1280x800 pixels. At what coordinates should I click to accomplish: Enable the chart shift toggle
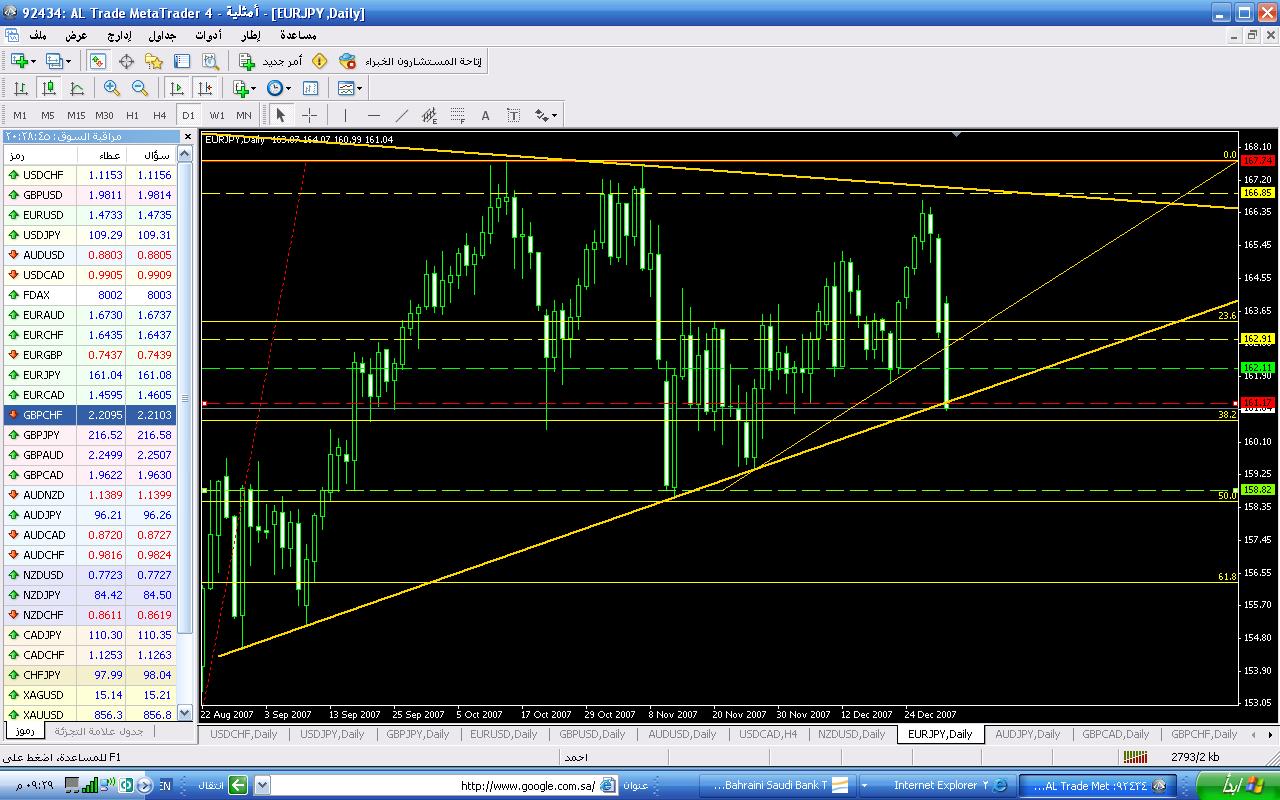coord(205,88)
